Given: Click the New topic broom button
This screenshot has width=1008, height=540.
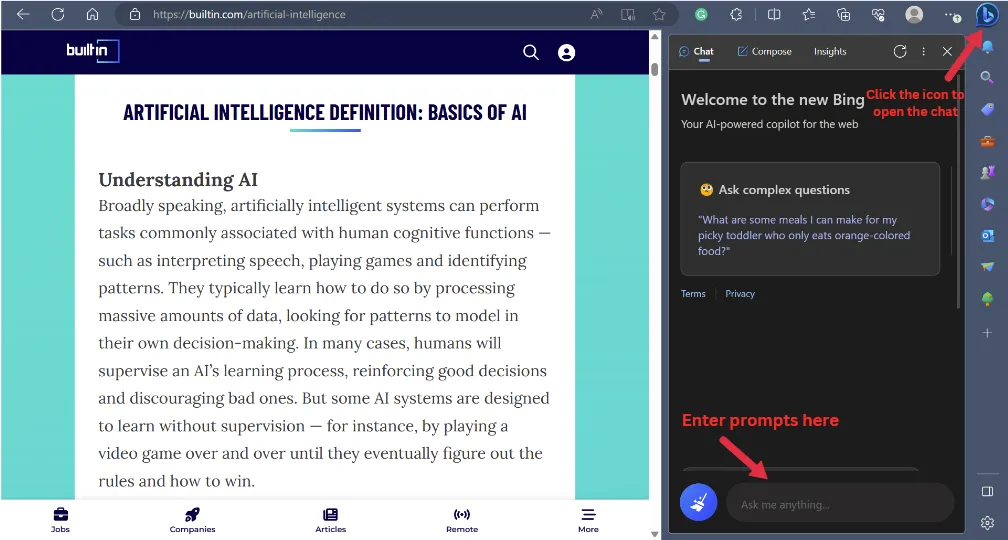Looking at the screenshot, I should [x=699, y=503].
